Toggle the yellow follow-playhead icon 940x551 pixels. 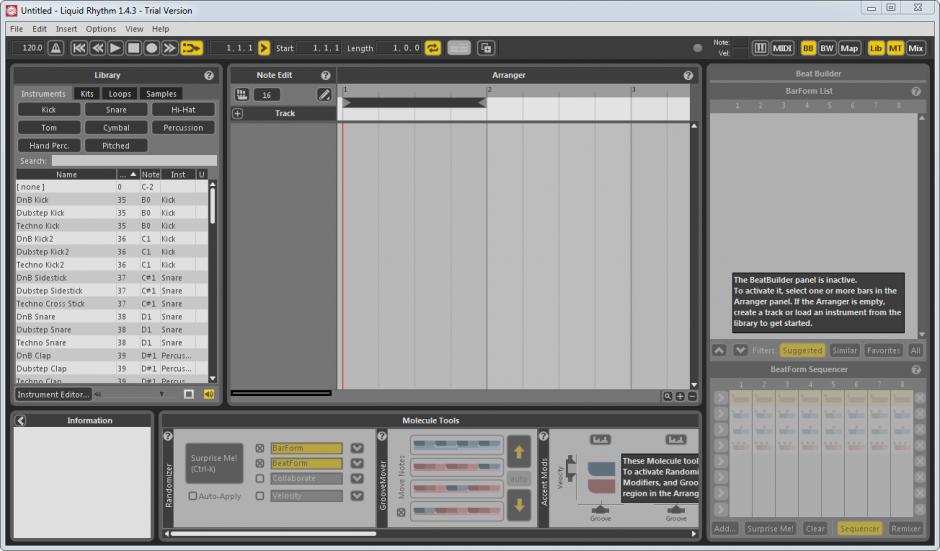(x=191, y=48)
